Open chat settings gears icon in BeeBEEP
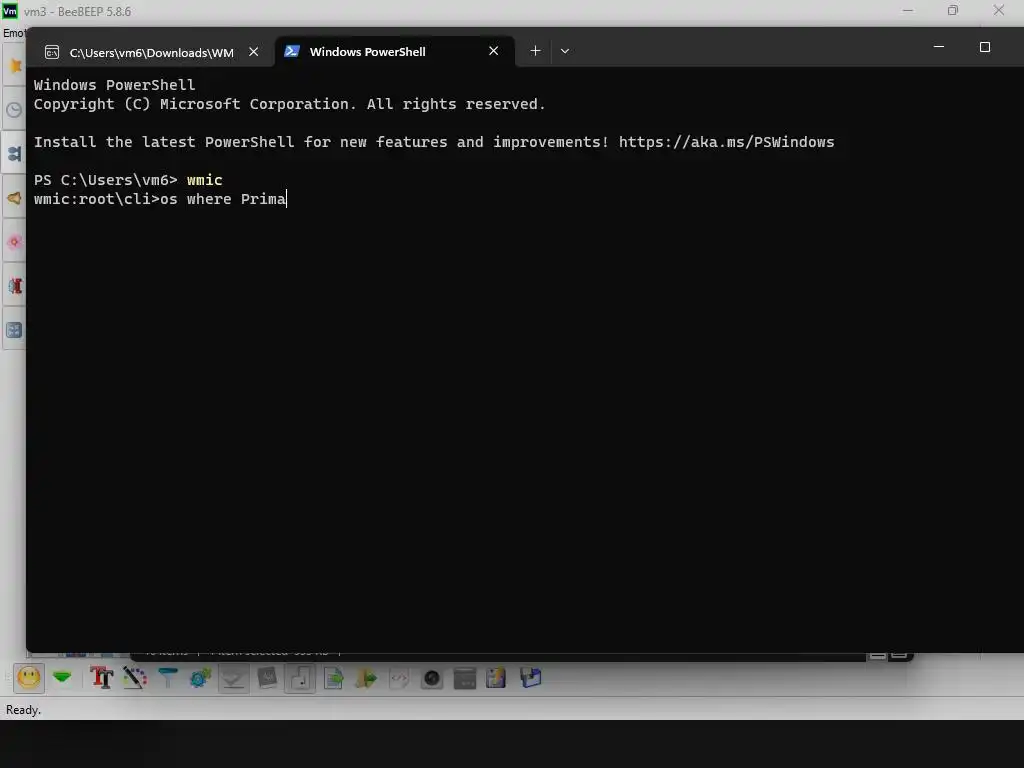The width and height of the screenshot is (1024, 768). tap(200, 678)
